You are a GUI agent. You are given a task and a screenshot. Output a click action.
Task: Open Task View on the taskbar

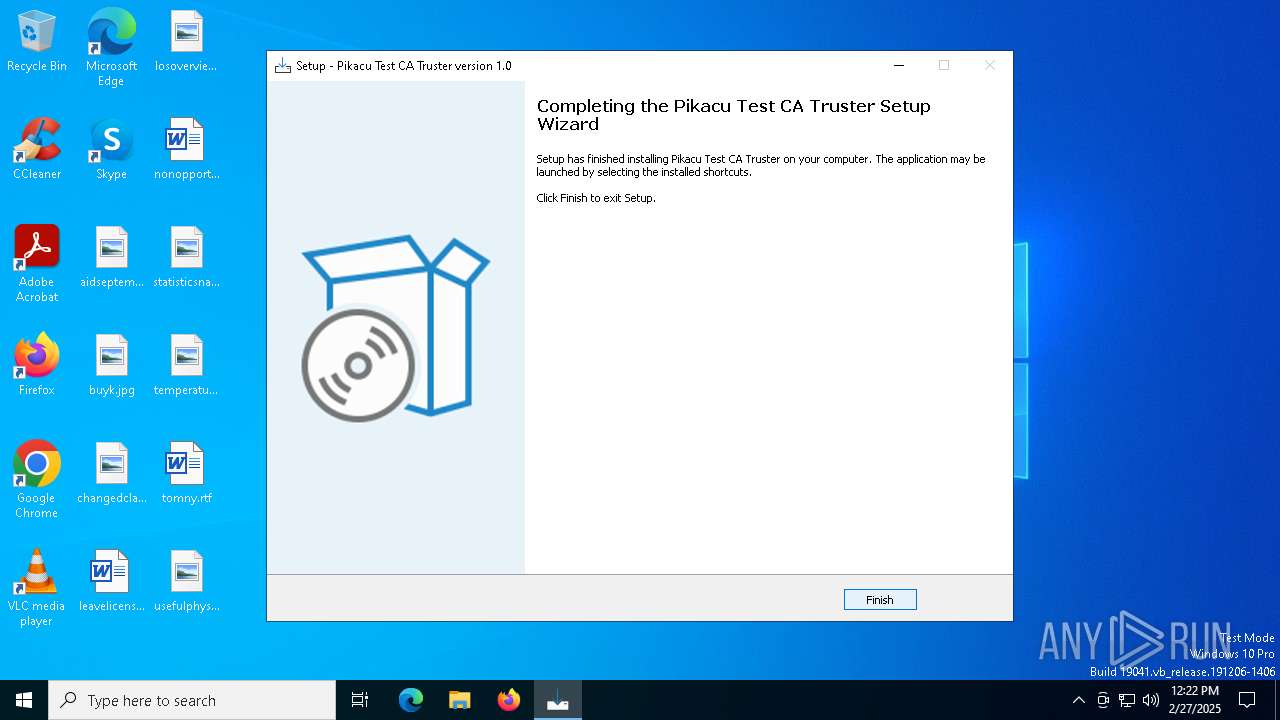coord(360,700)
